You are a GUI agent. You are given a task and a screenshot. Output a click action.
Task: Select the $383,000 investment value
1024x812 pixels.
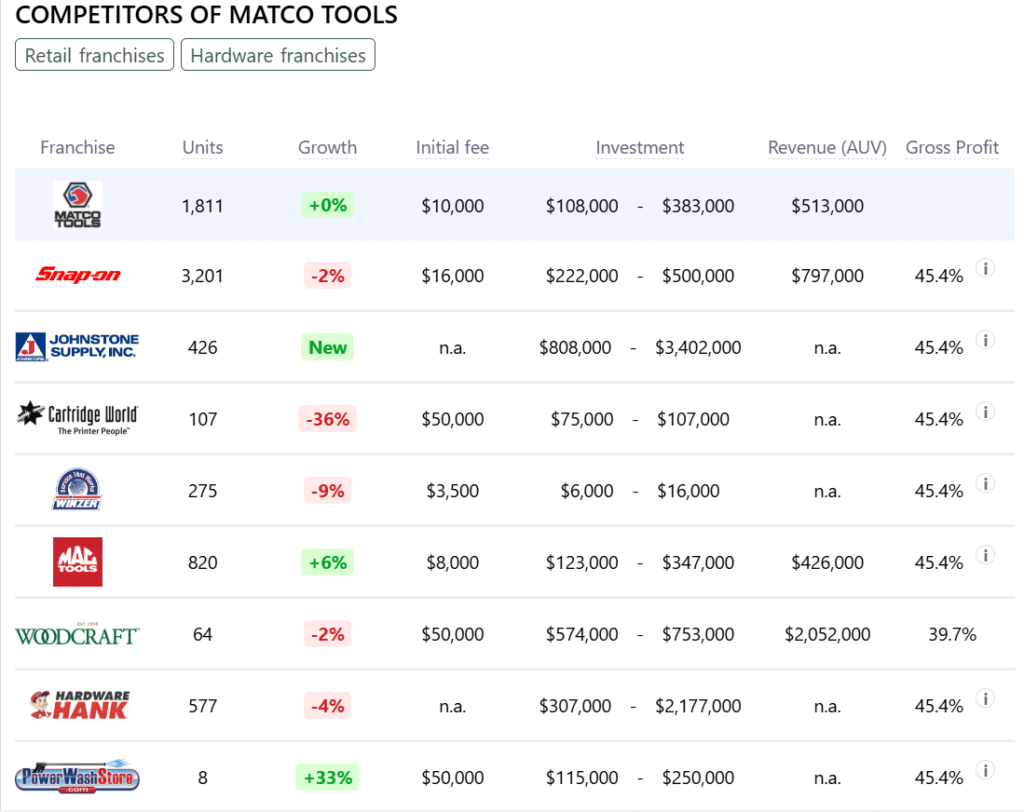click(x=698, y=206)
